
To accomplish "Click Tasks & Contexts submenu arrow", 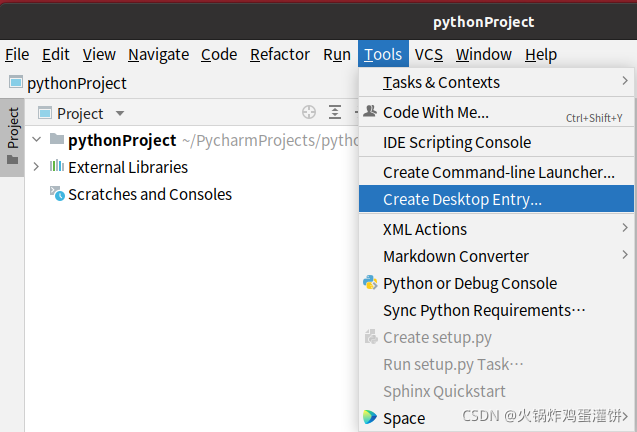I will [x=625, y=80].
